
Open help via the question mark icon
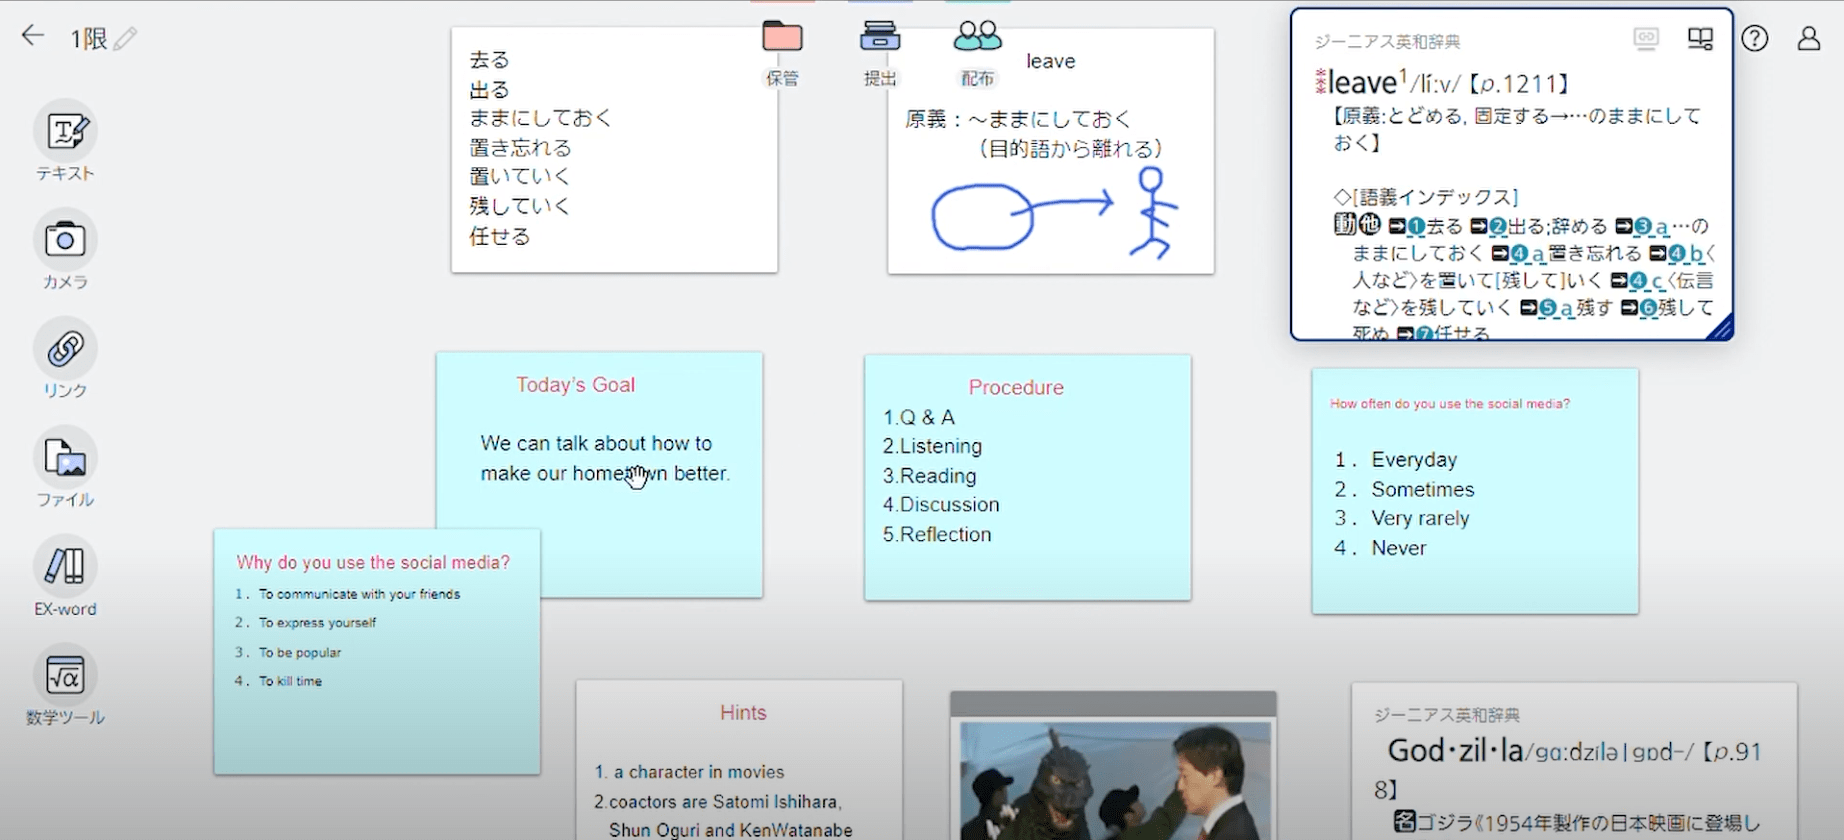click(x=1755, y=39)
